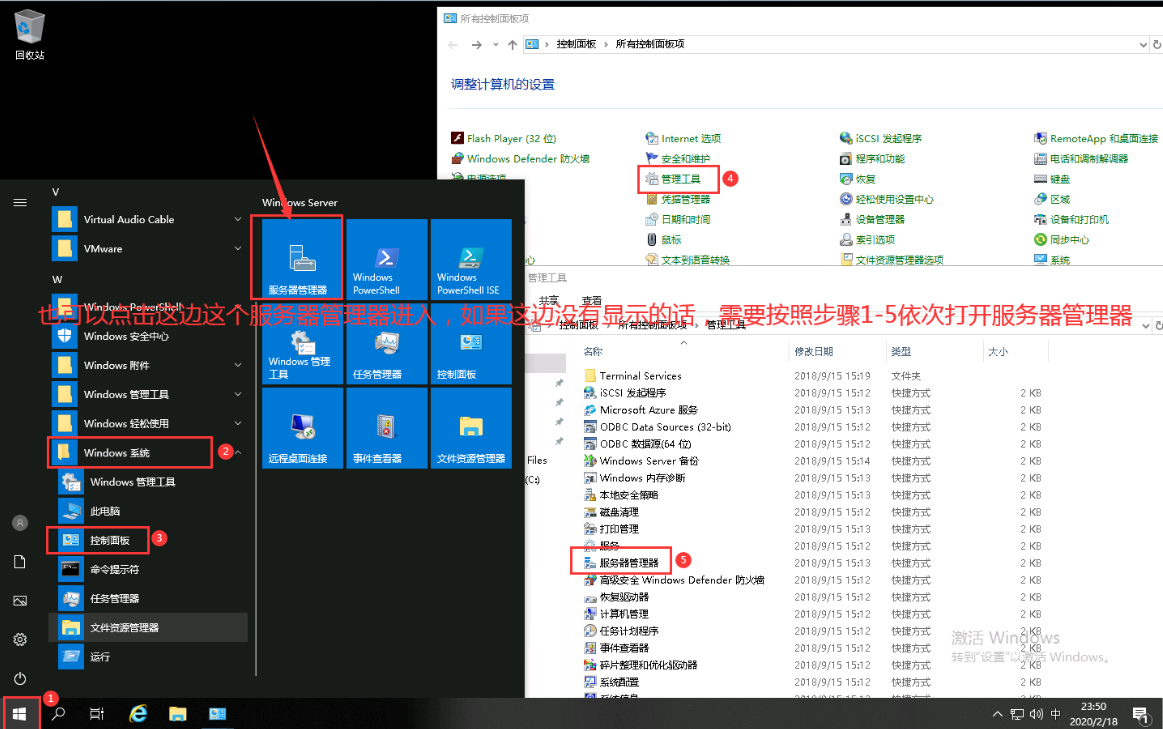Open the Windows PowerShell ISE tile
Screen dimensions: 1163x729
470,260
